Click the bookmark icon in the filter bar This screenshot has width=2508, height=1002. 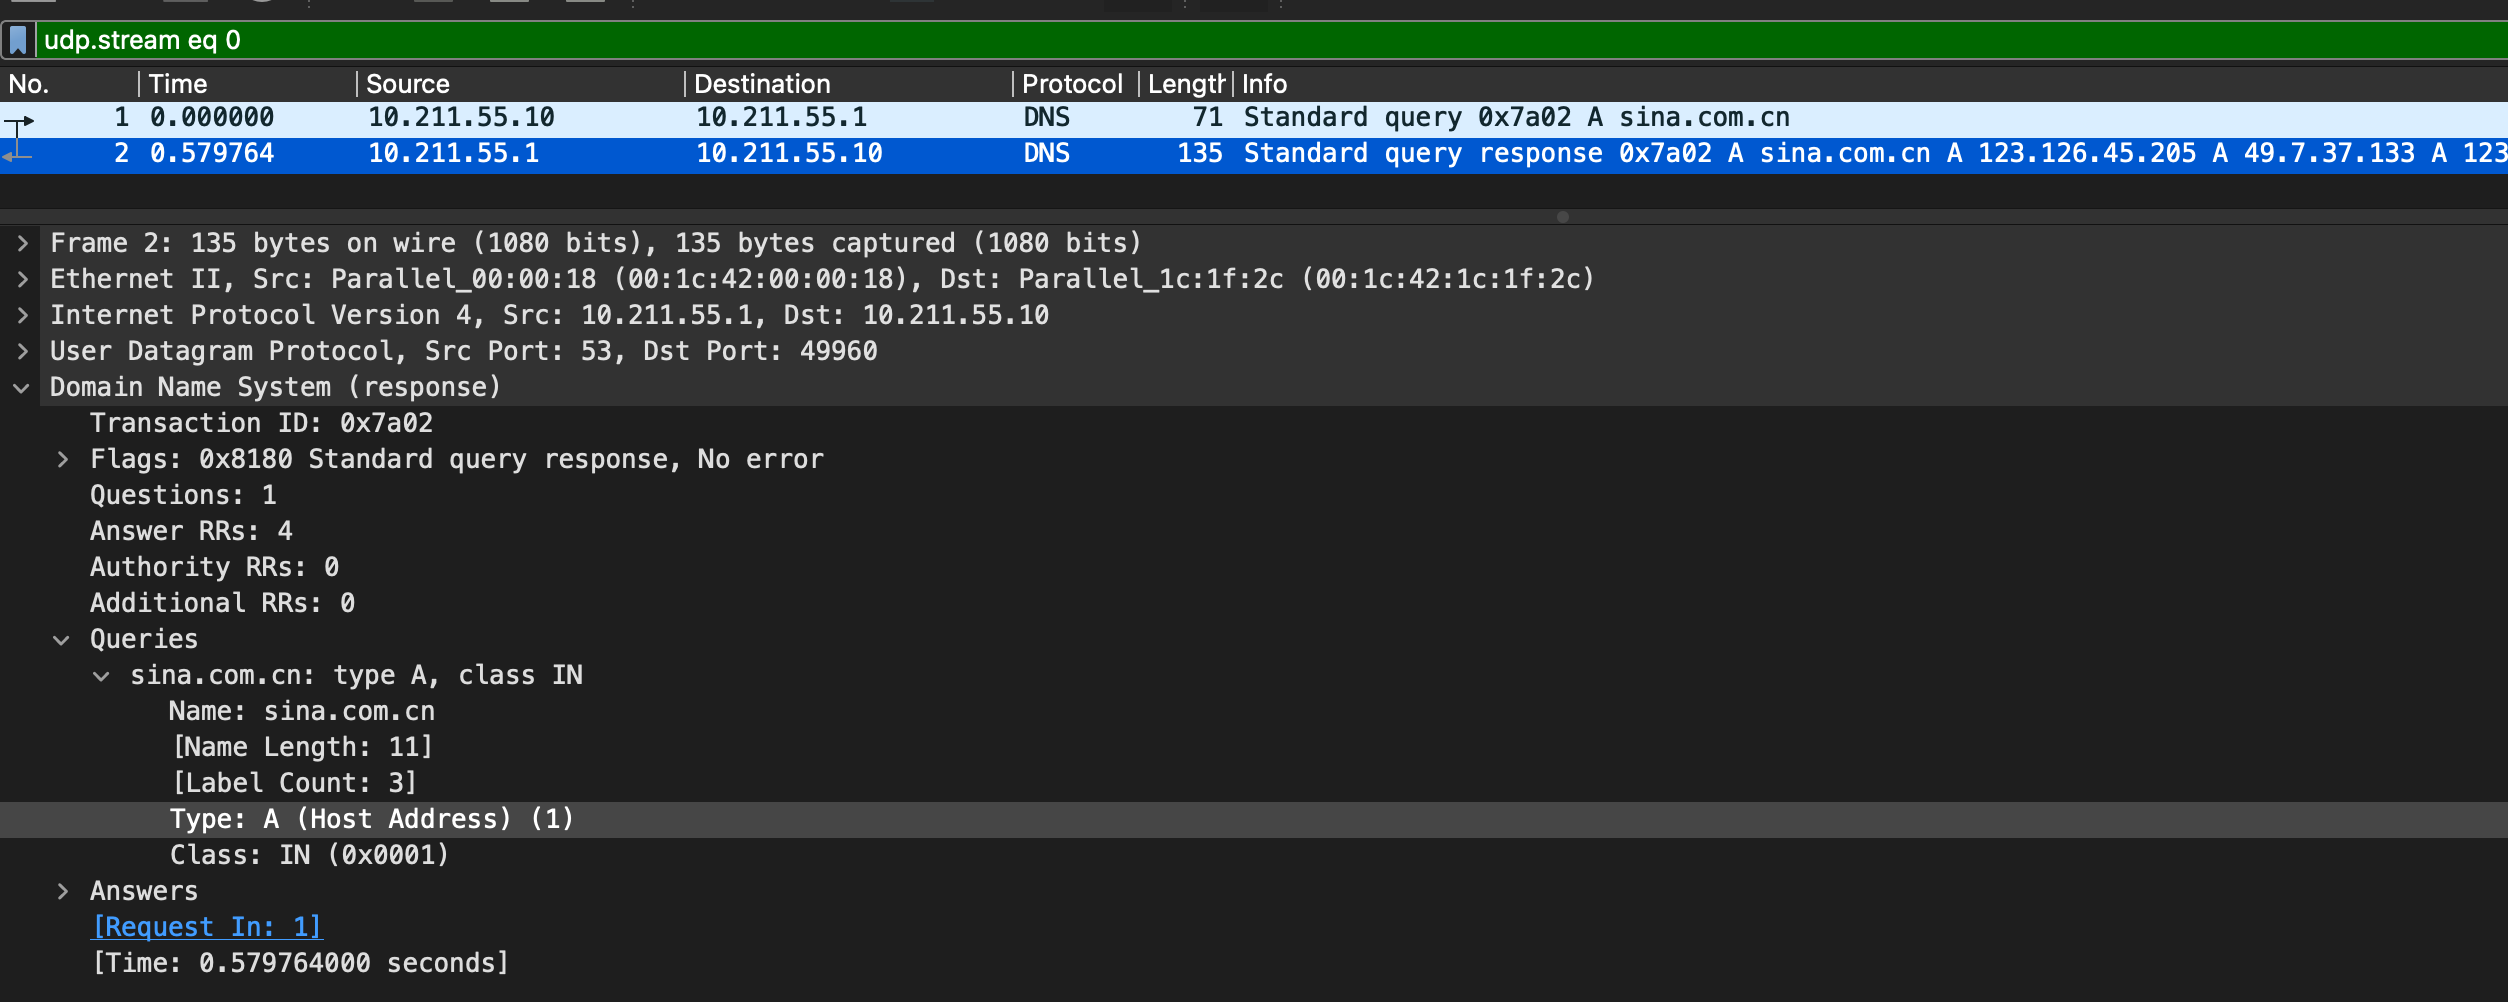[18, 40]
